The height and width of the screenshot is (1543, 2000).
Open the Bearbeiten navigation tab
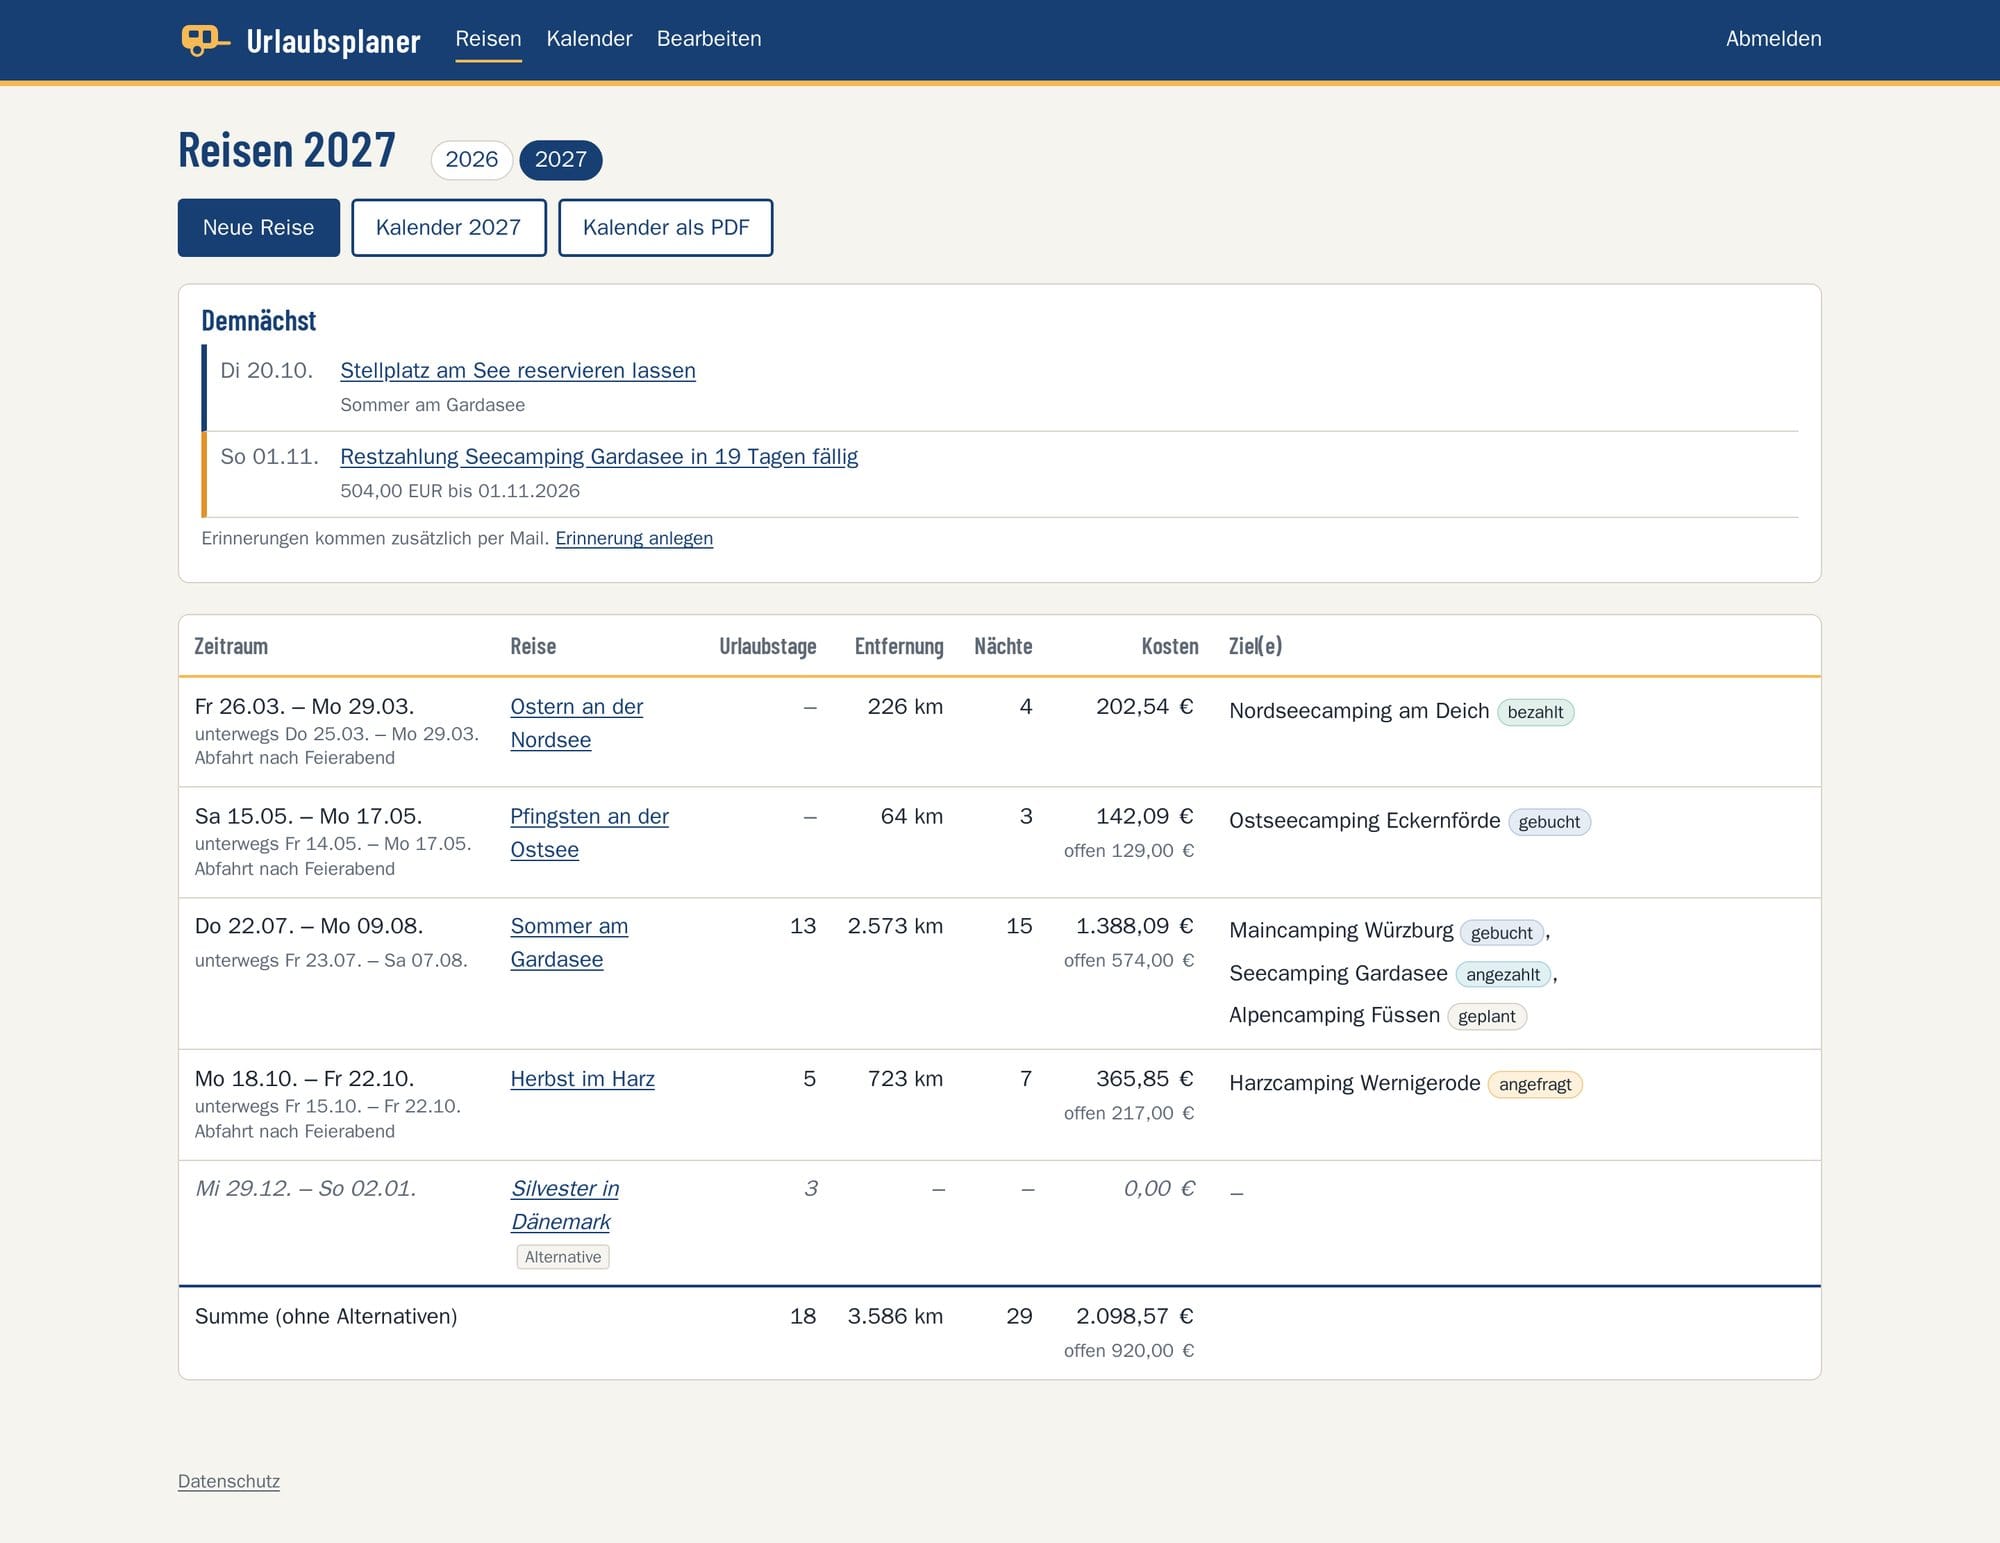pos(709,39)
